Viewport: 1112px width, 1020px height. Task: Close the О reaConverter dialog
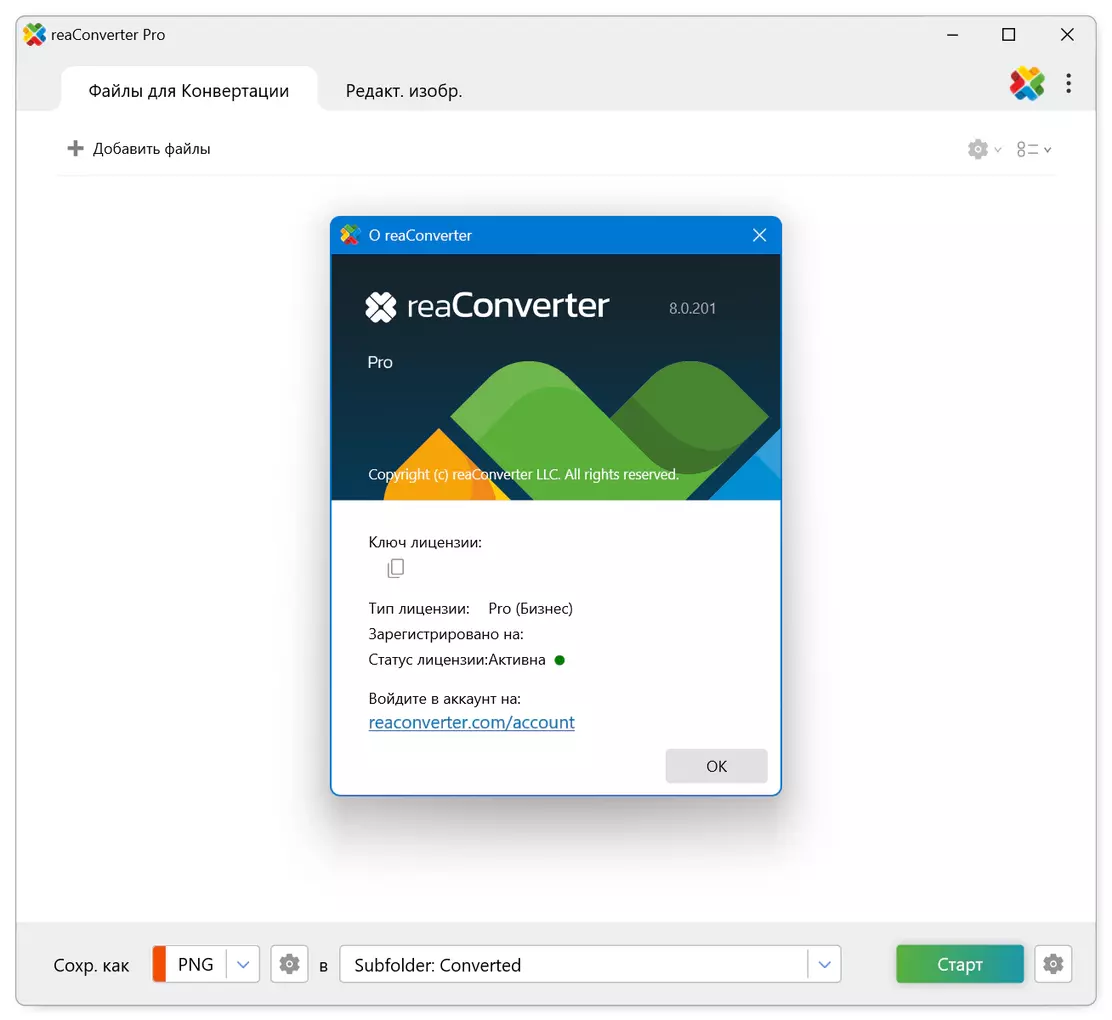[759, 235]
